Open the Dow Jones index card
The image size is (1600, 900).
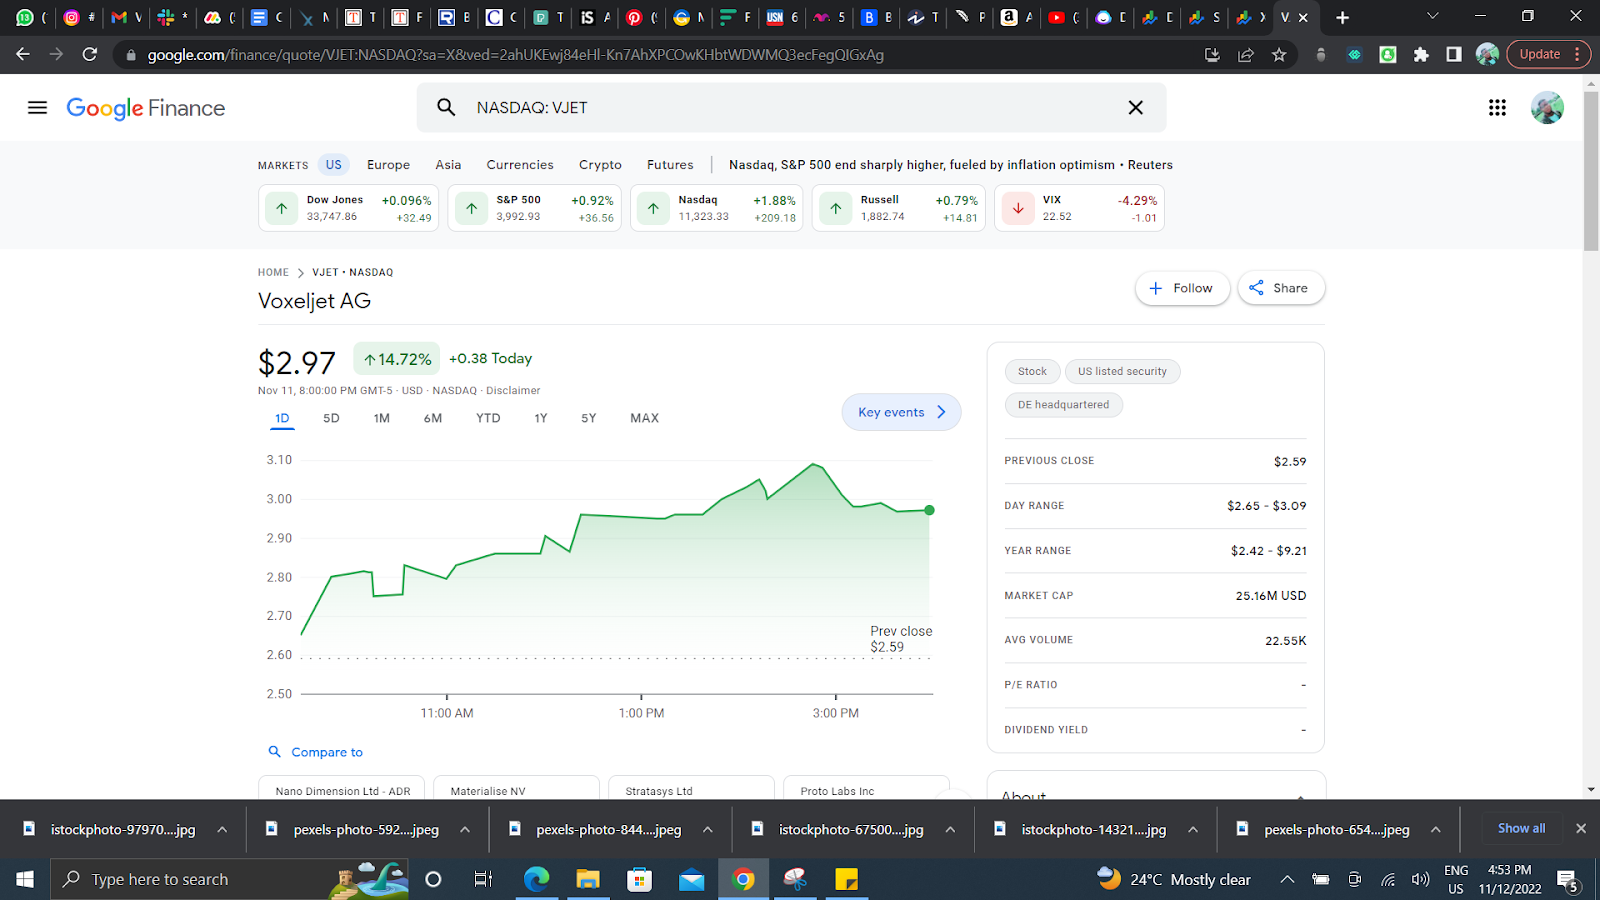[x=349, y=208]
